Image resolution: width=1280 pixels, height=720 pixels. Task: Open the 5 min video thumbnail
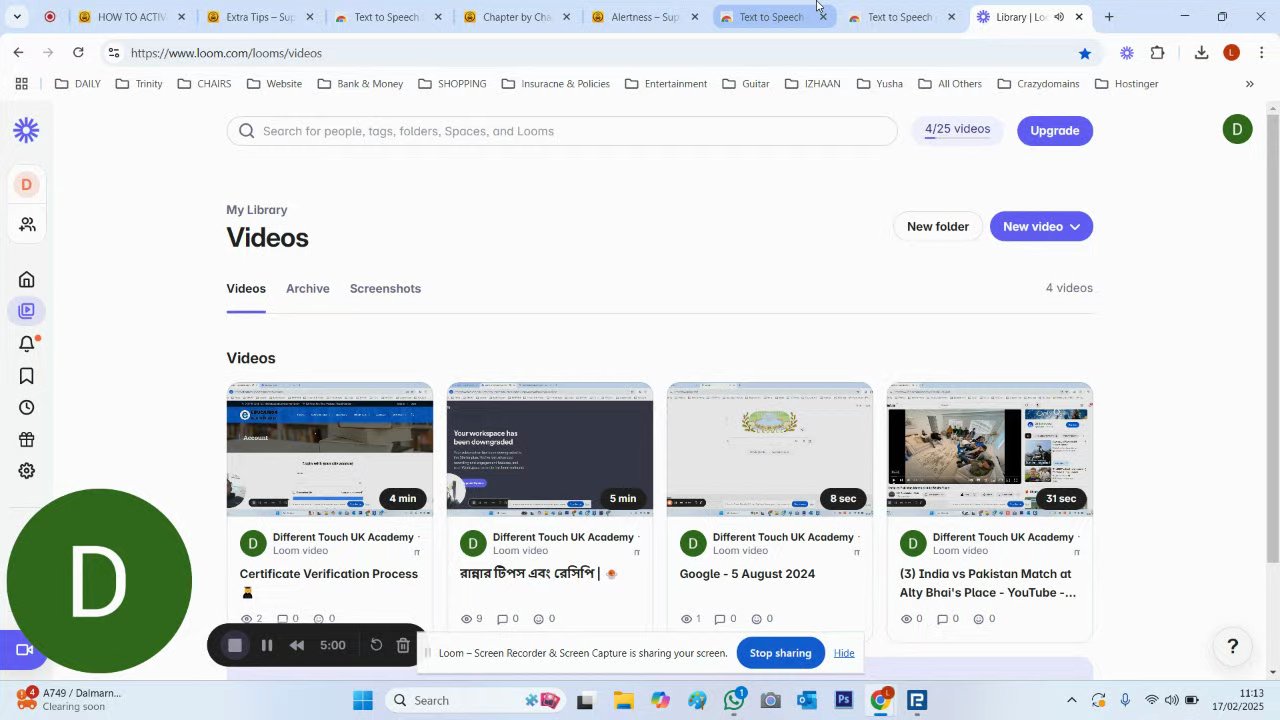click(x=550, y=449)
